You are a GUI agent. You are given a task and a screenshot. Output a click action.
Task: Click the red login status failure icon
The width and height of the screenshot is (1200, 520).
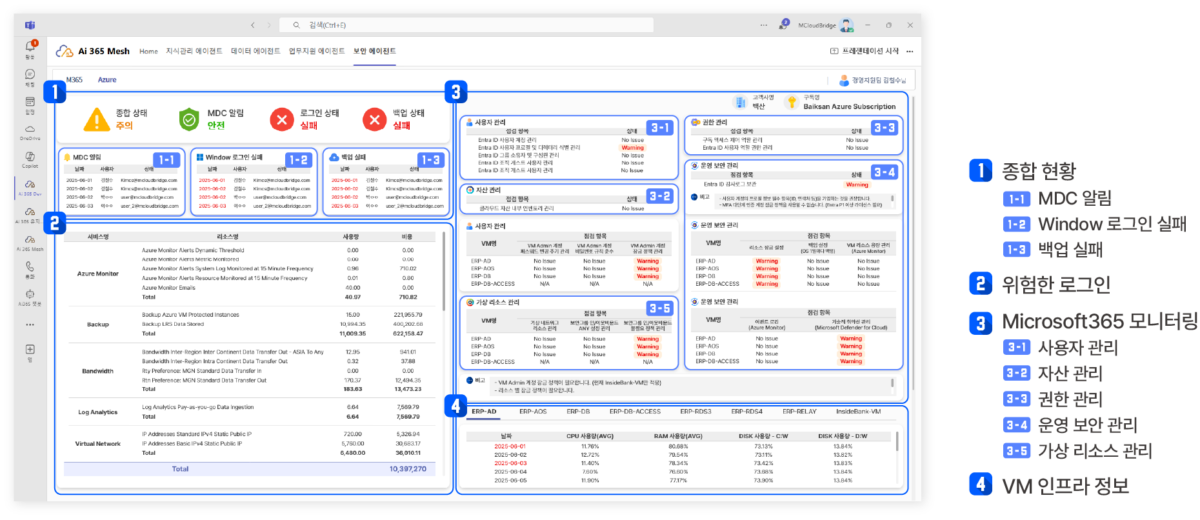283,120
